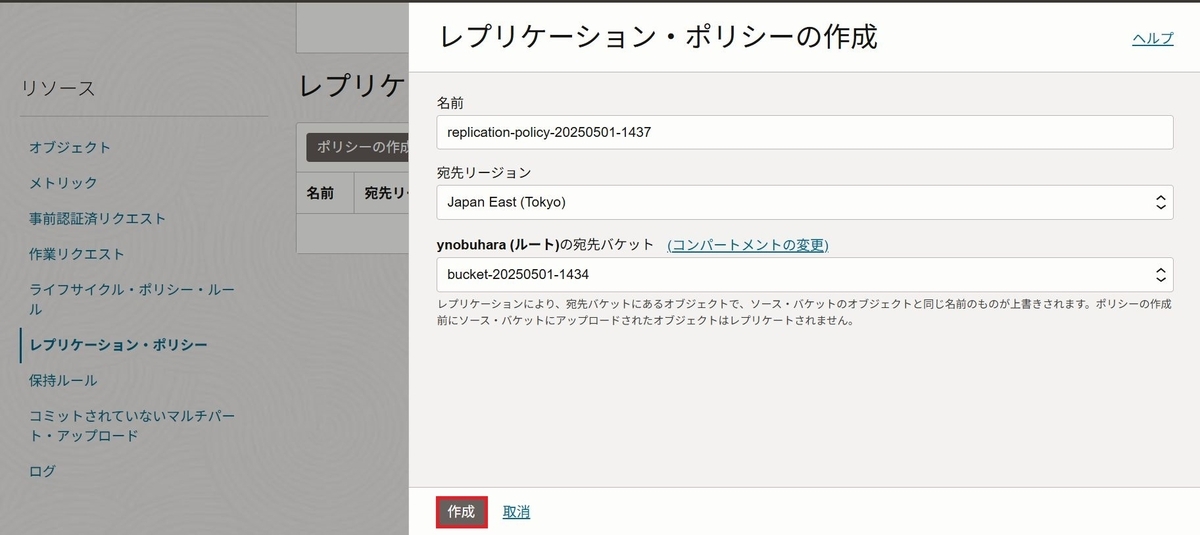Click the 宛先リージョン field label

pos(484,173)
